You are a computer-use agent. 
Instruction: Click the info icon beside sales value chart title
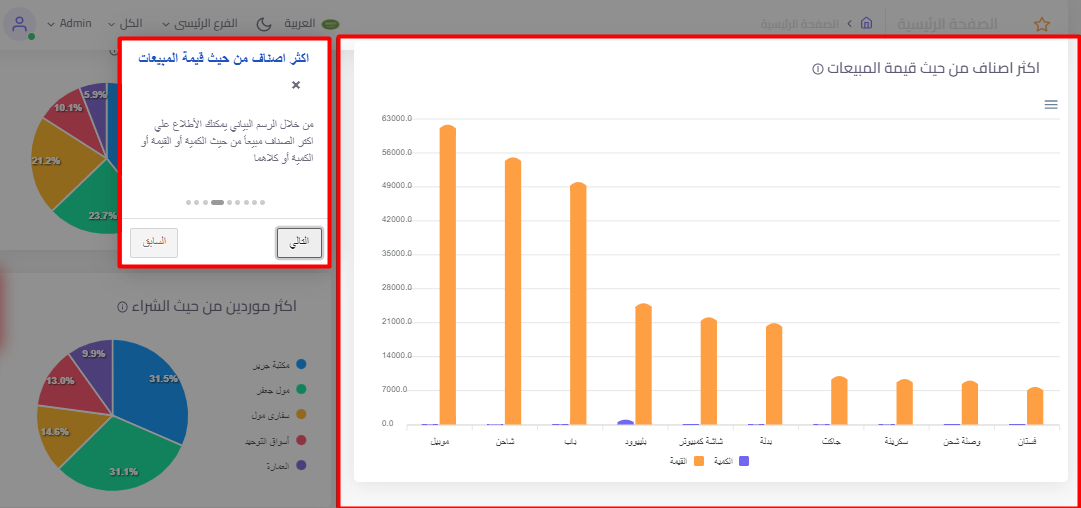pyautogui.click(x=818, y=69)
